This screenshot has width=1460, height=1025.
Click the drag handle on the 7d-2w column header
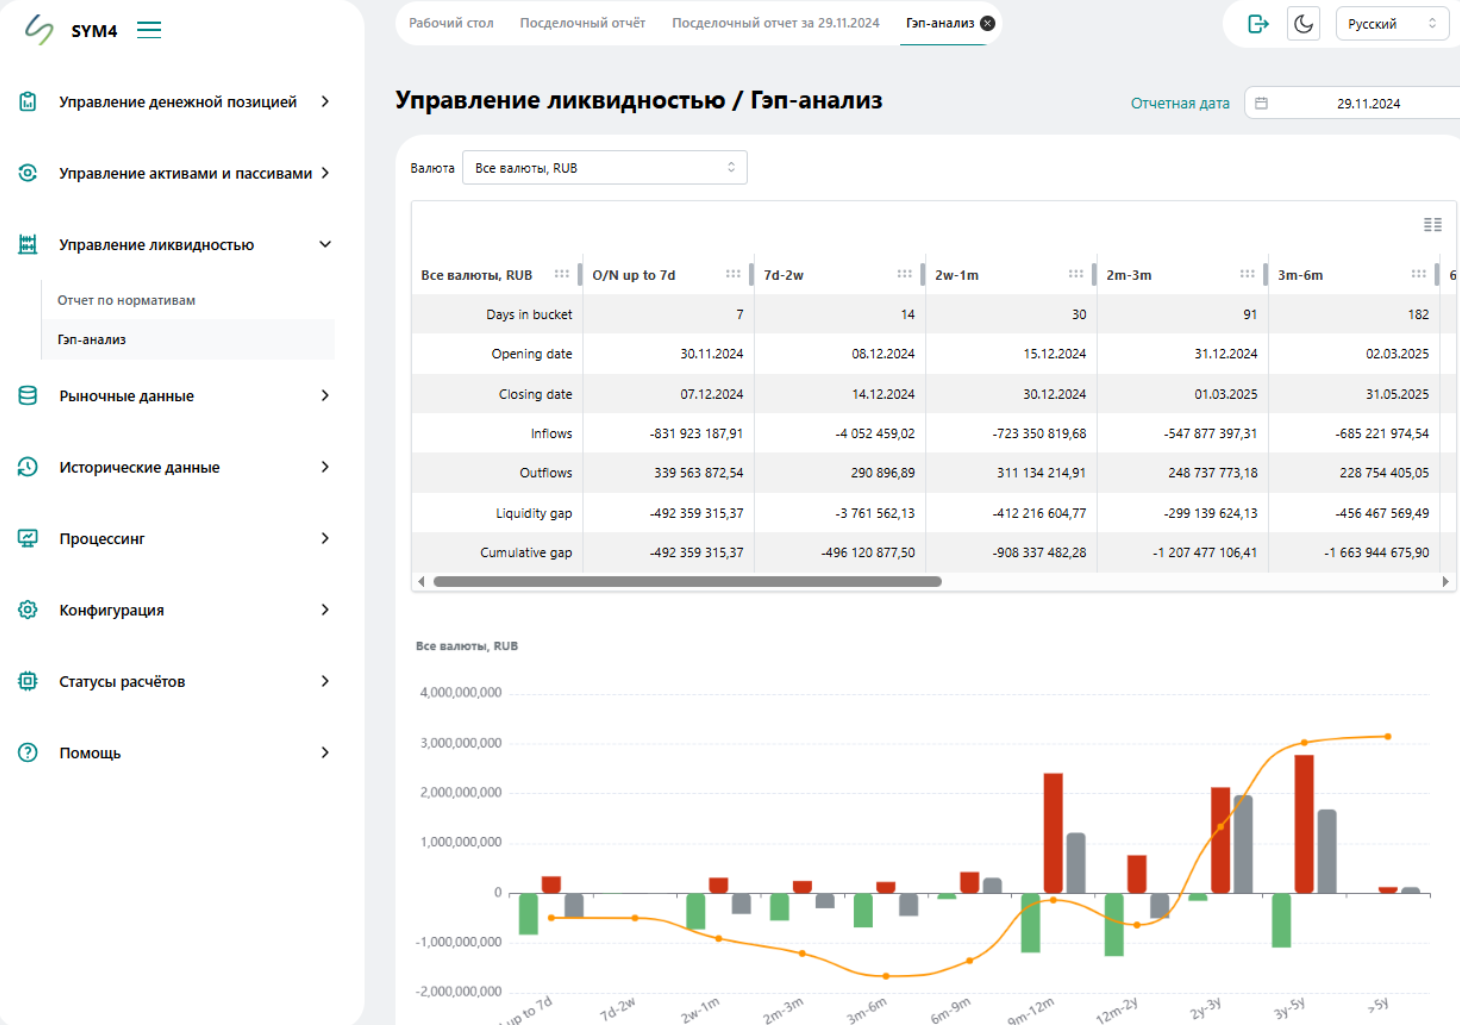[904, 274]
